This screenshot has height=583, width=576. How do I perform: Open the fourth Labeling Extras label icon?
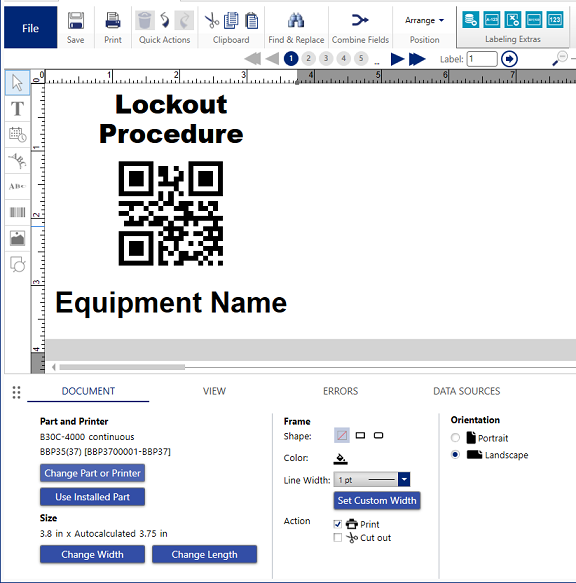click(x=534, y=19)
